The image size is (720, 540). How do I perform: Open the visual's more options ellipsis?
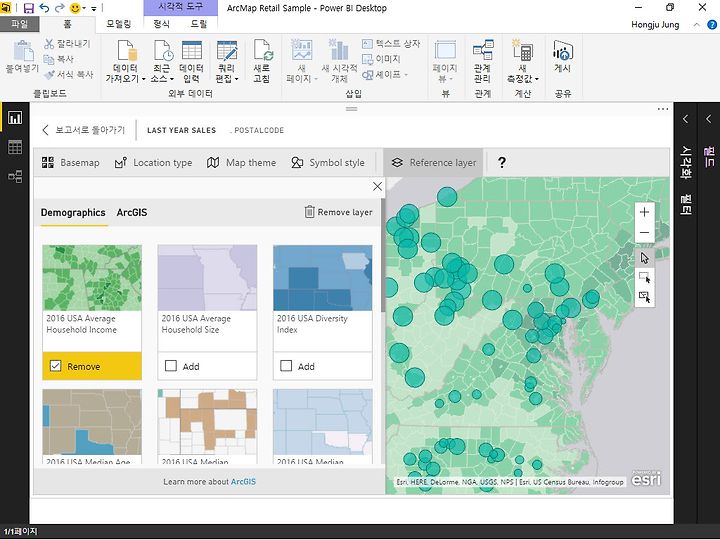(x=663, y=109)
